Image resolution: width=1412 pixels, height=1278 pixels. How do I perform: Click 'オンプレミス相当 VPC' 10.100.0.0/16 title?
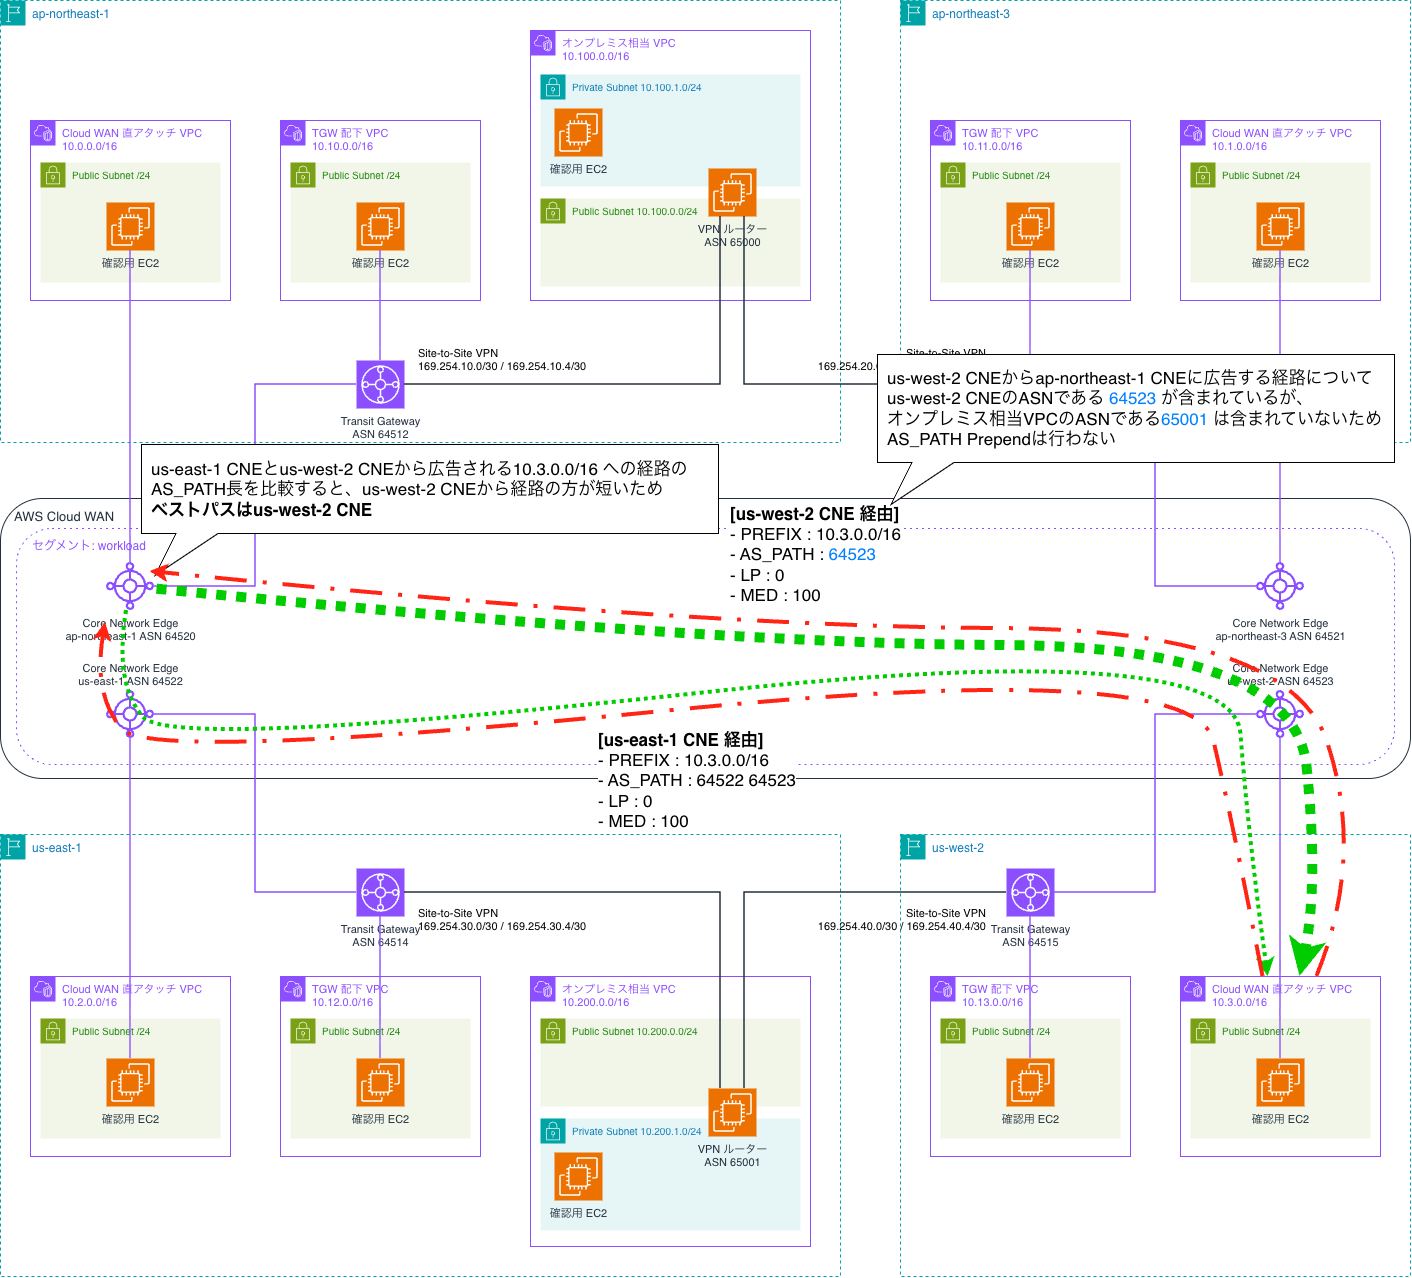(619, 43)
